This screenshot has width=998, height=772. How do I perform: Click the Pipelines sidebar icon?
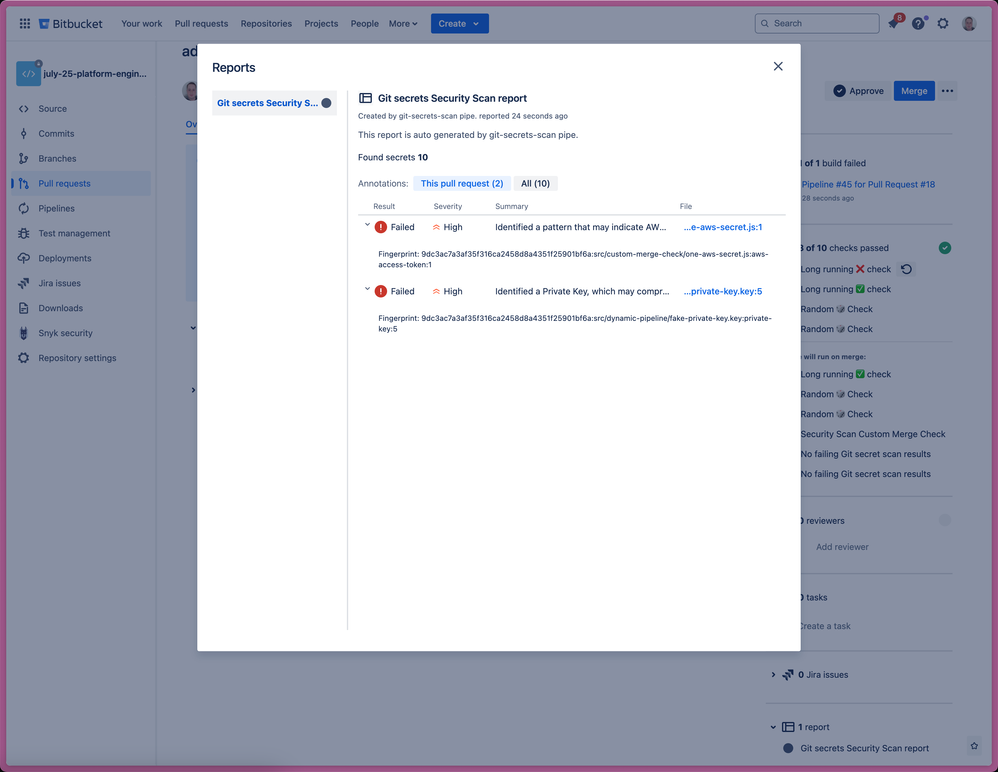coord(24,208)
